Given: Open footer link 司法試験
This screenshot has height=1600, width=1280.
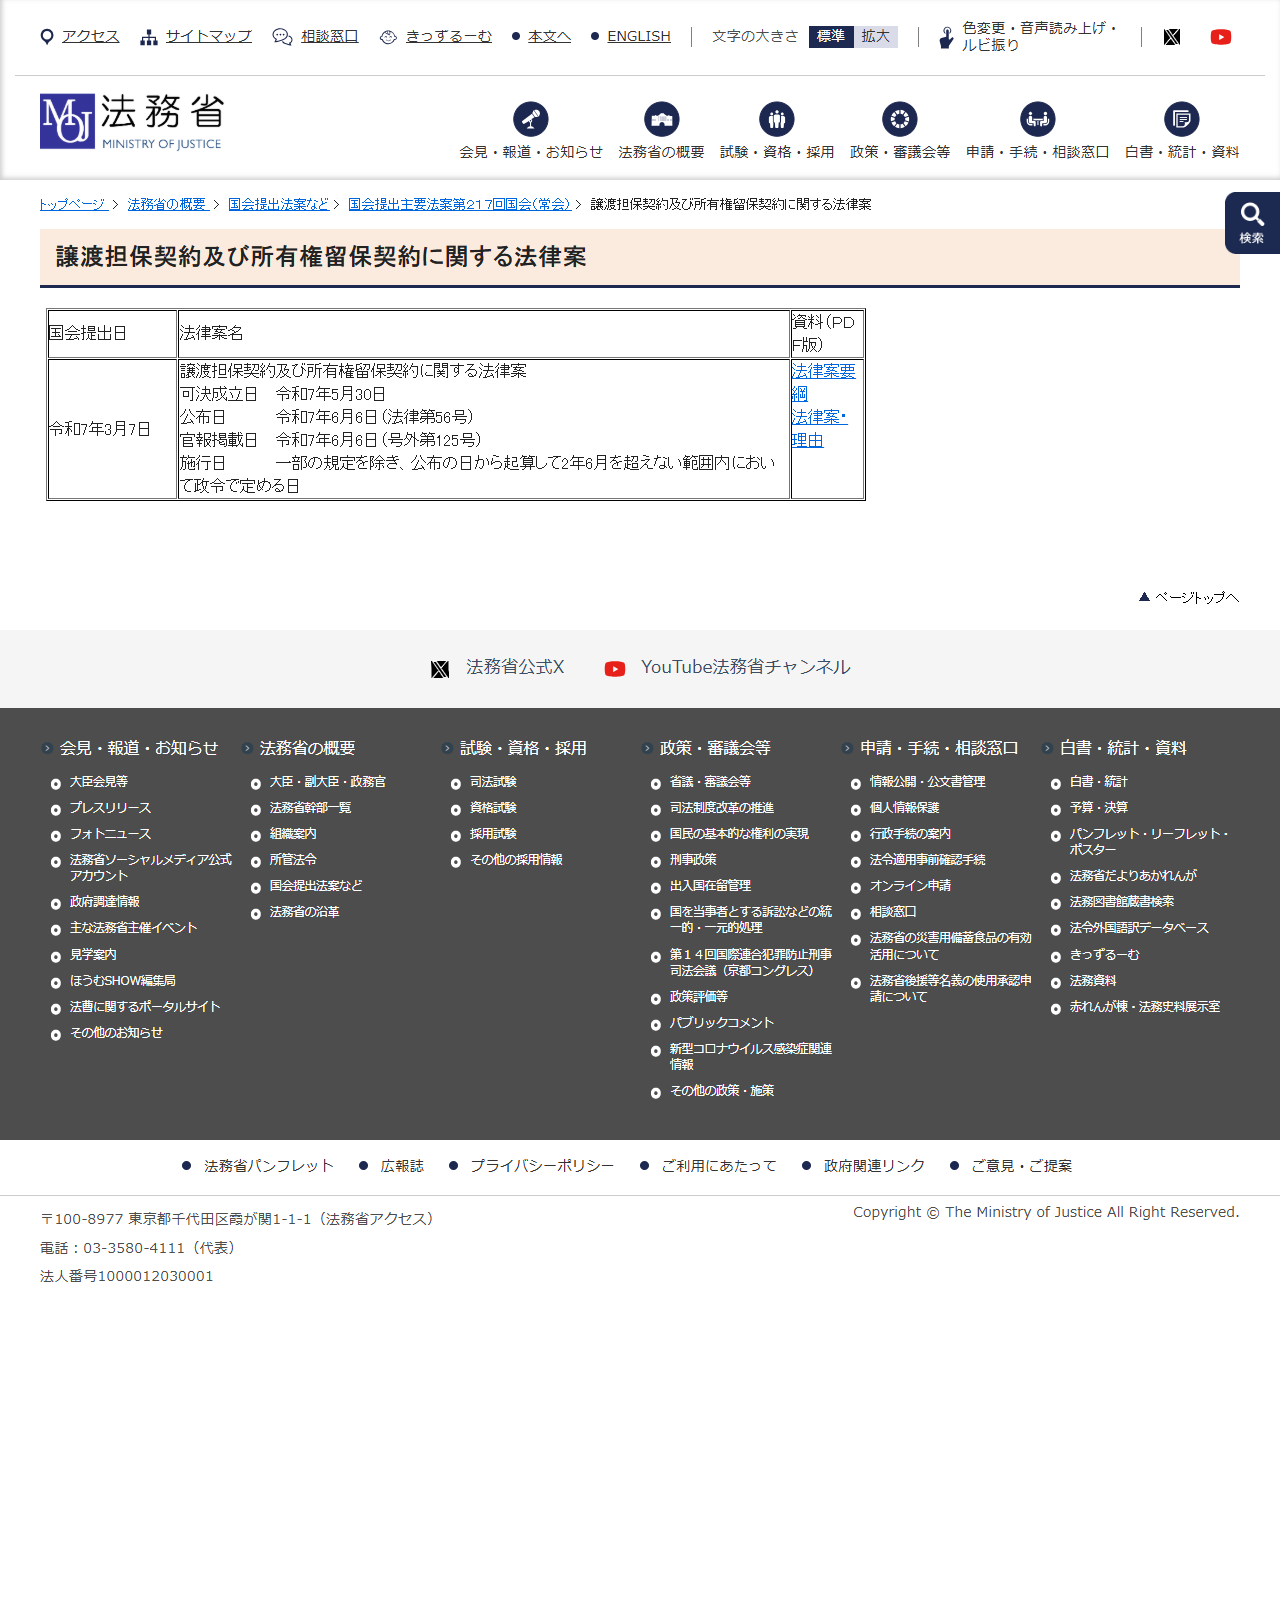Looking at the screenshot, I should pyautogui.click(x=493, y=782).
